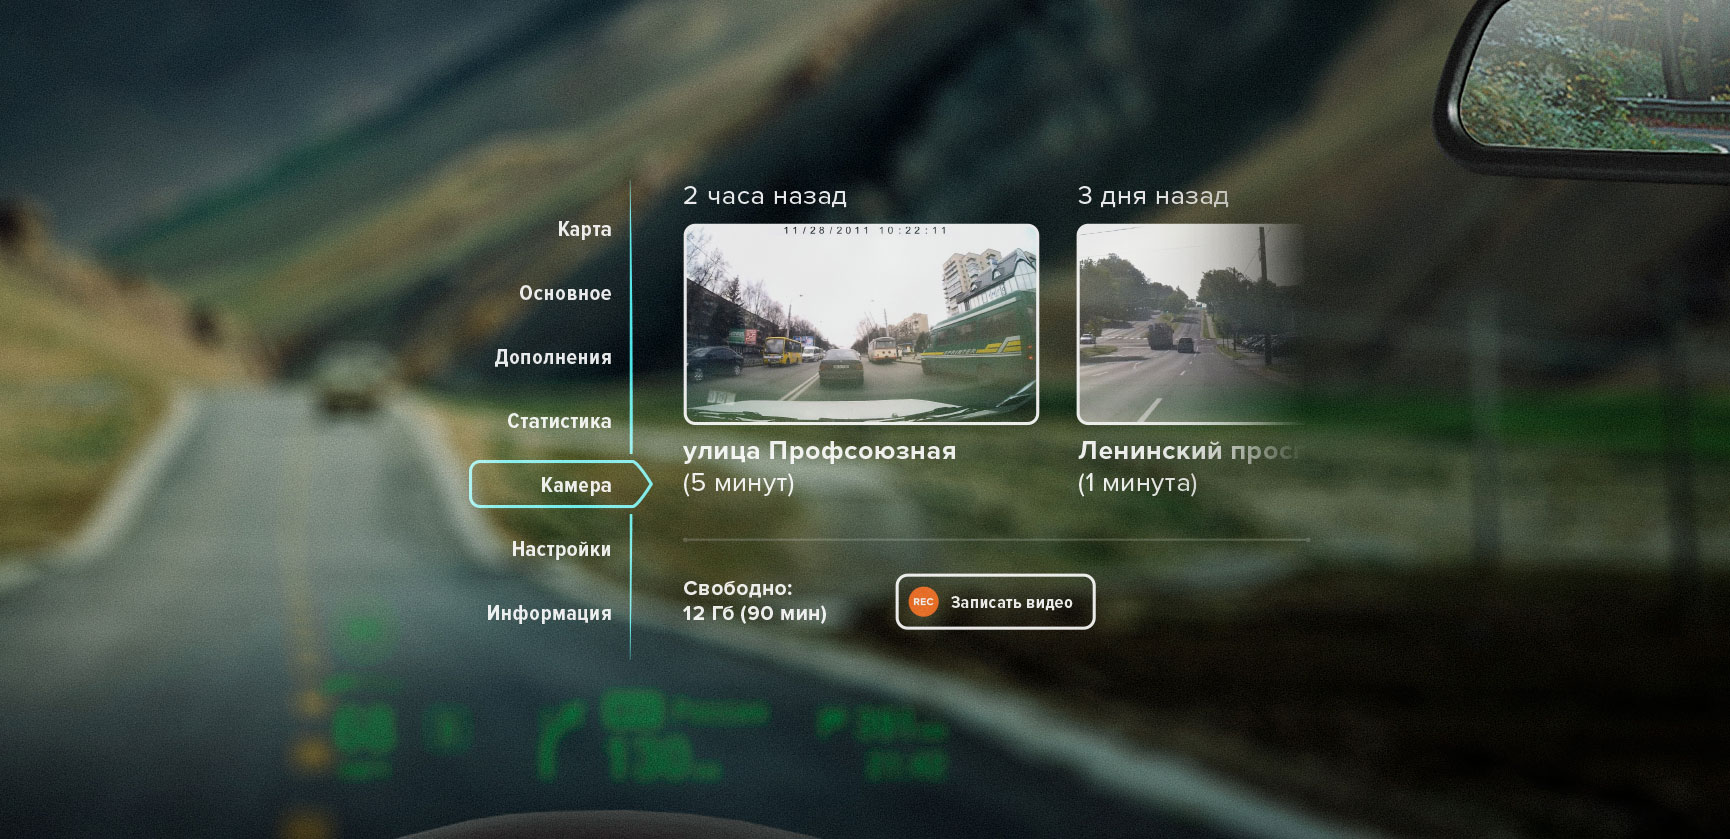Switch to the Основное menu item
The width and height of the screenshot is (1730, 839).
point(565,293)
